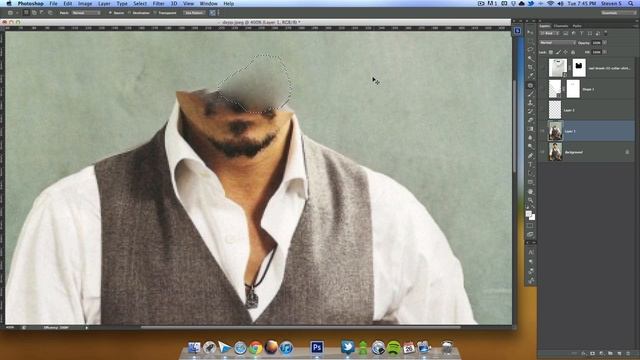Select the Patch tool in toolbar
Screen dimensions: 640x360
pos(530,85)
